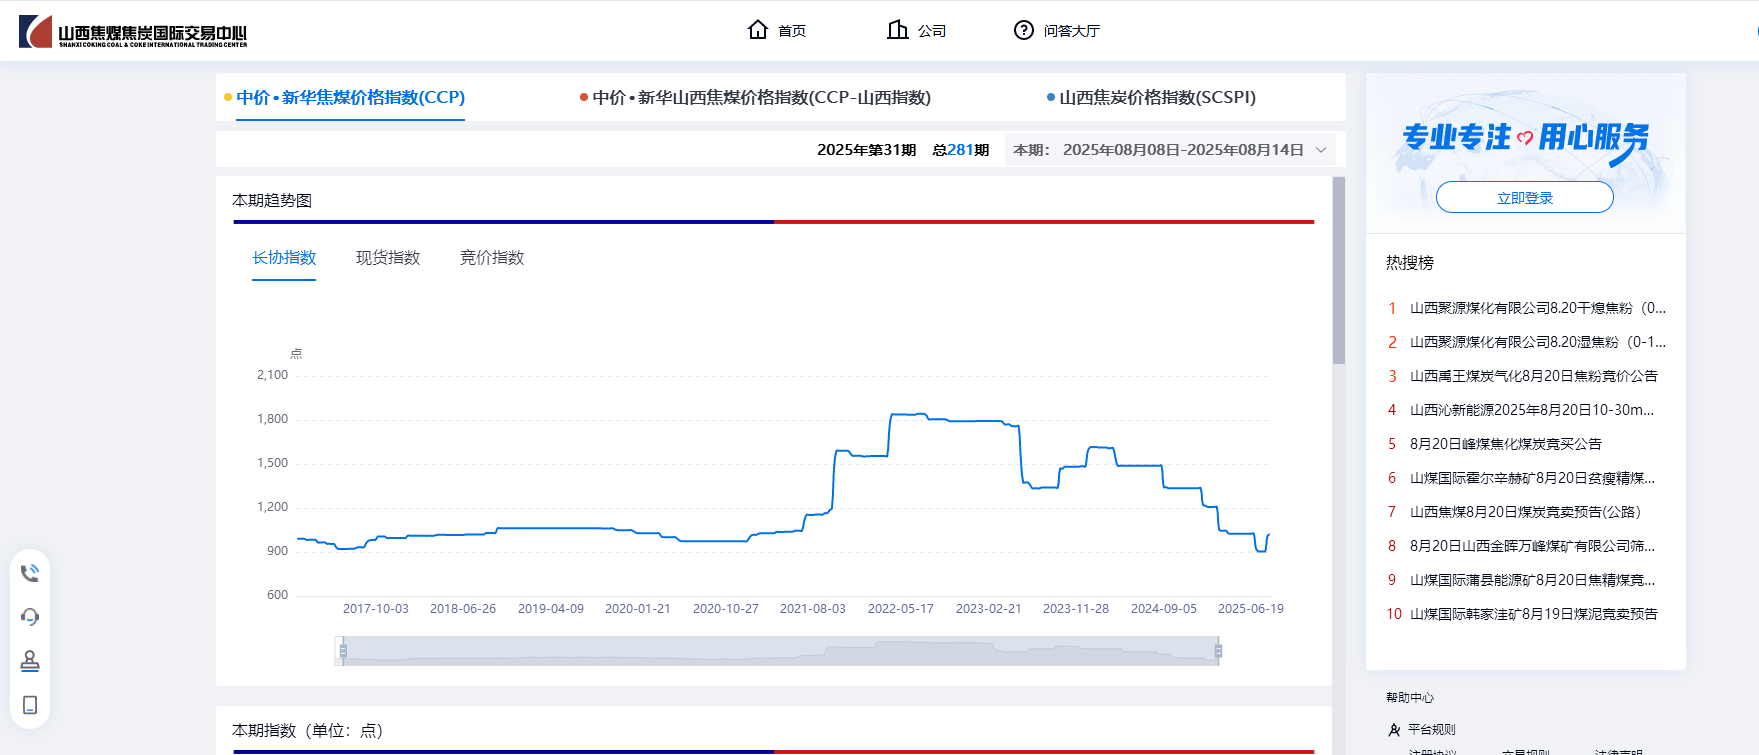Open 山西焦煤8月20日煤炭竞卖预告(公路)
The image size is (1759, 755).
1525,512
